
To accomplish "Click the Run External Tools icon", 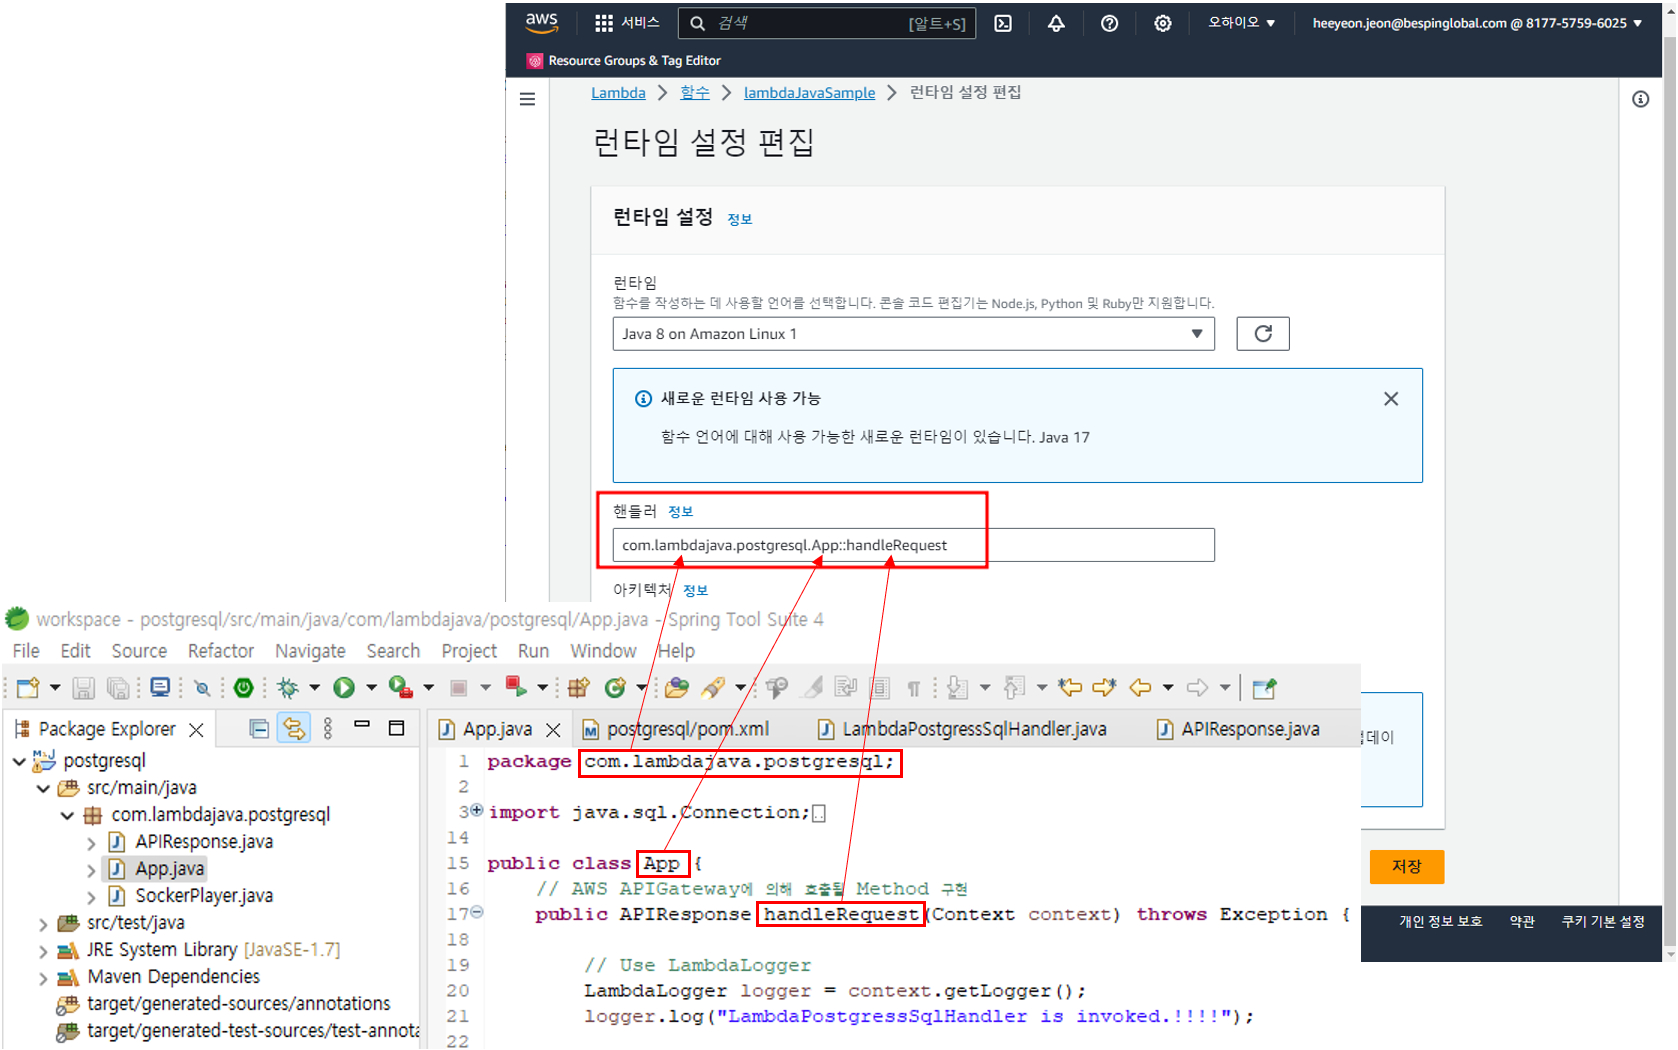I will pyautogui.click(x=400, y=688).
